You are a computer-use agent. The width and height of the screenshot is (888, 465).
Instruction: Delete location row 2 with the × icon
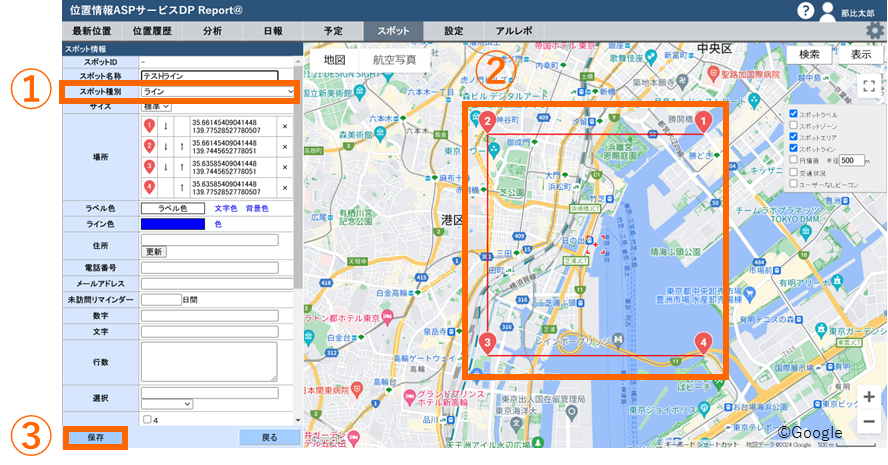tap(285, 147)
